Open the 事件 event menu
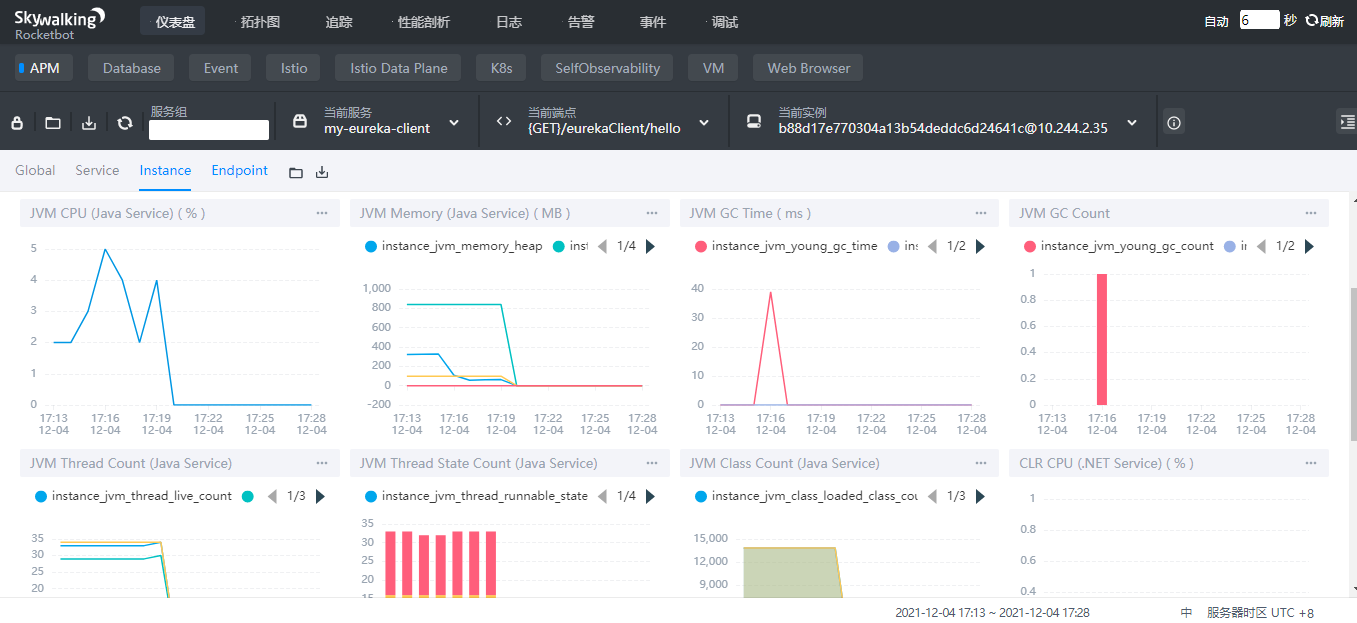The height and width of the screenshot is (623, 1357). click(x=653, y=22)
